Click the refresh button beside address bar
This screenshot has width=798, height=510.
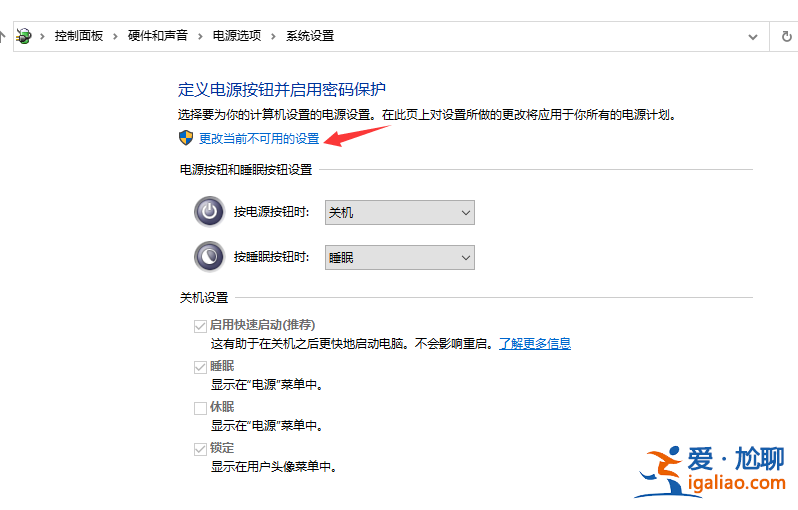pos(786,37)
